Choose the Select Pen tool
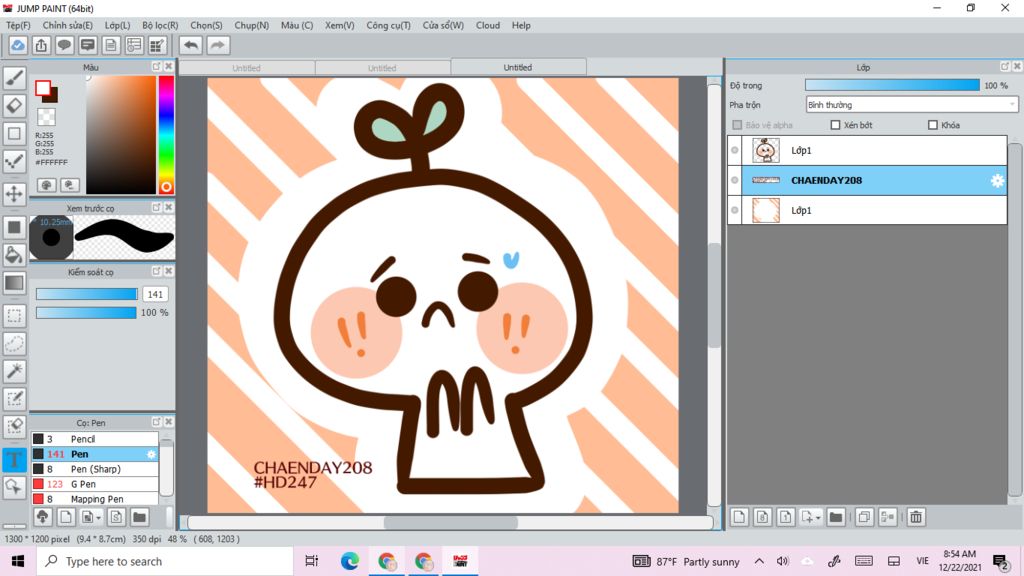Screen dimensions: 1024x576 point(14,399)
